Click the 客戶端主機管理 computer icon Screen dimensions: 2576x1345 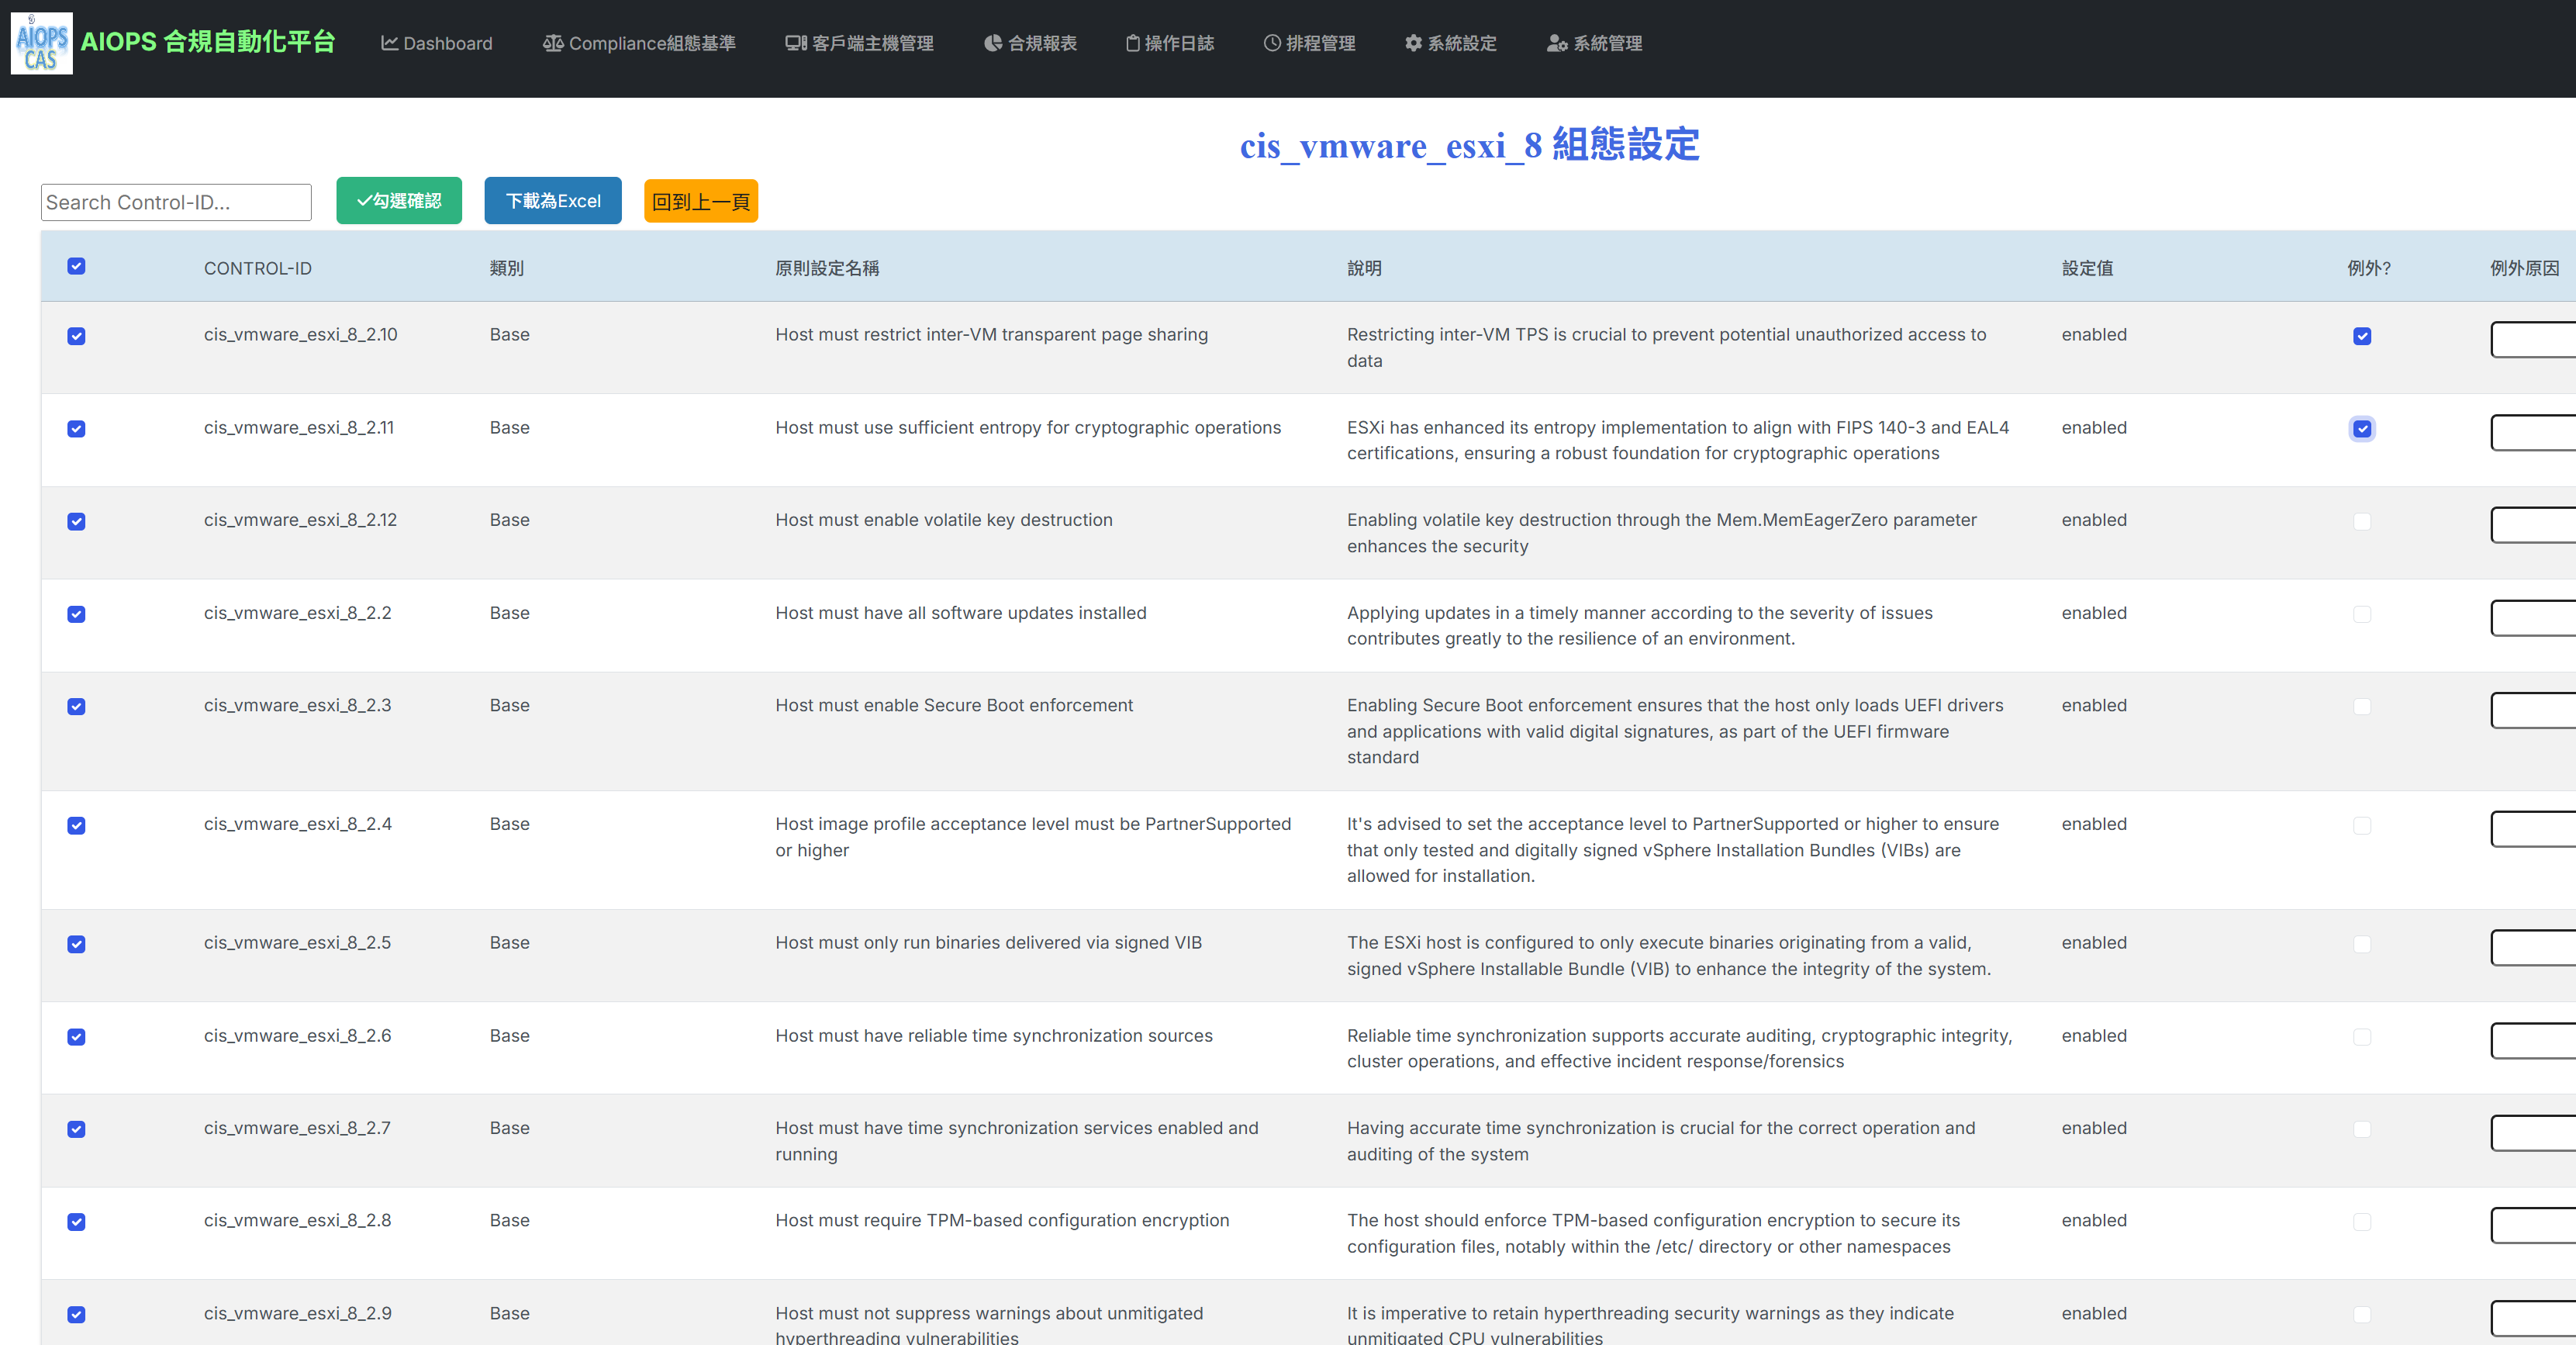coord(796,43)
